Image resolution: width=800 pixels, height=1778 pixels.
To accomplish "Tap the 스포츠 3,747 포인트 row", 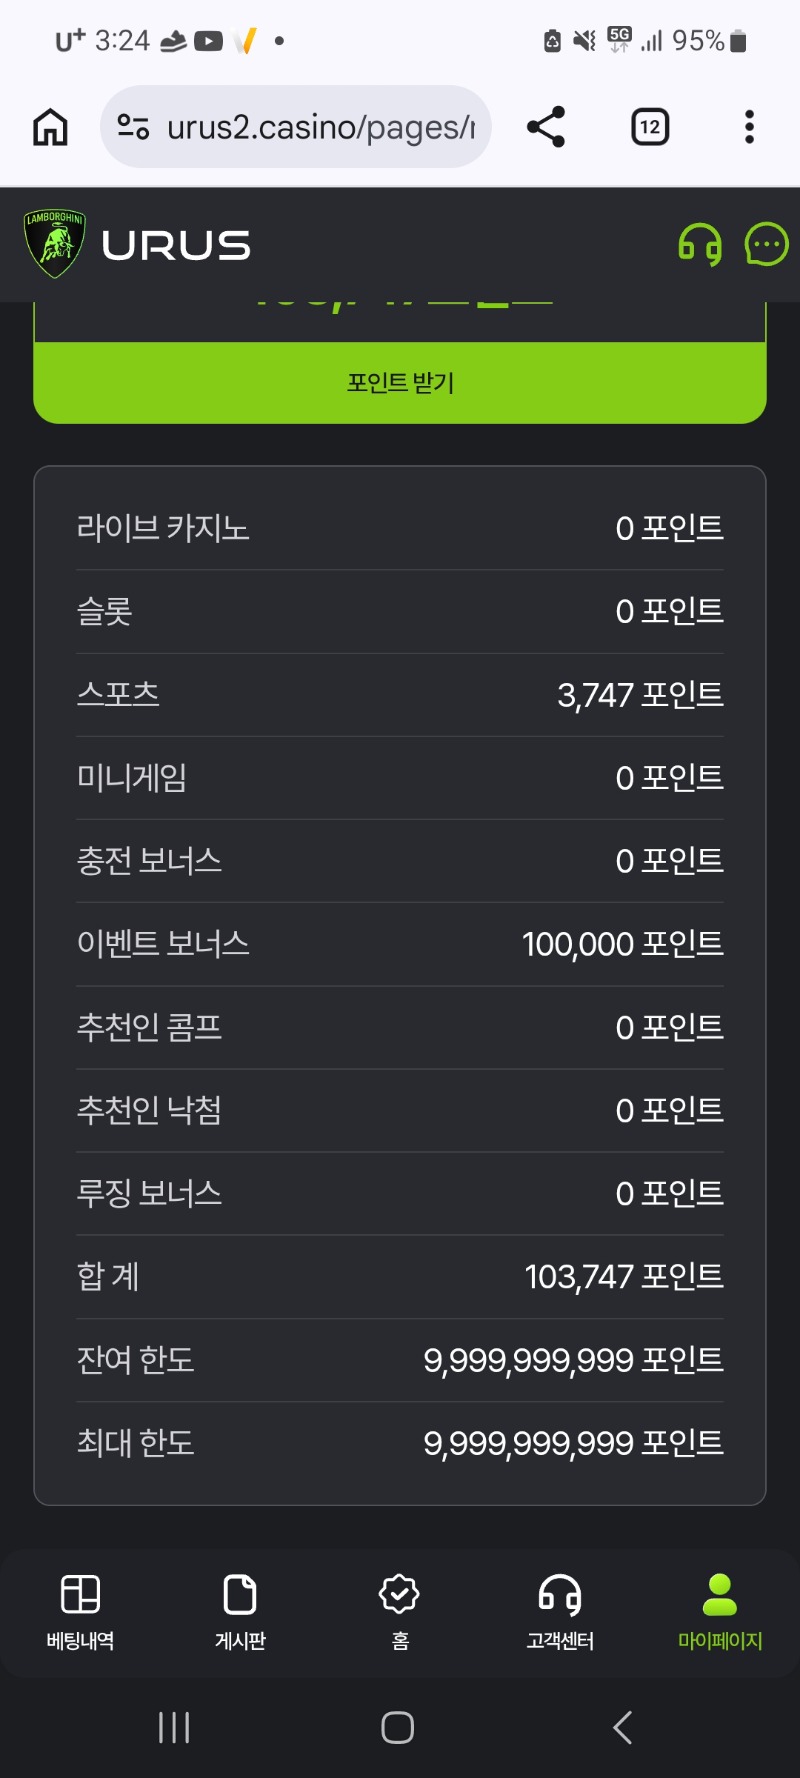I will coord(400,695).
